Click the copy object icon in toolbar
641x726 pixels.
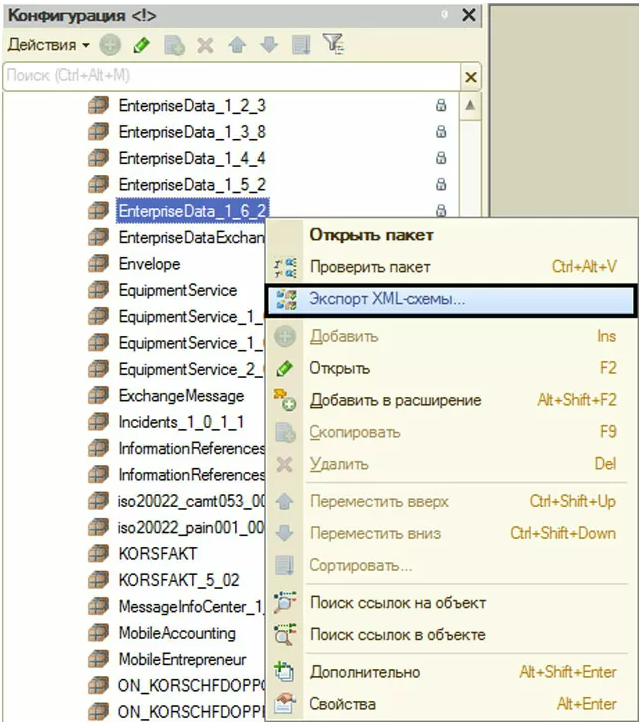coord(174,46)
